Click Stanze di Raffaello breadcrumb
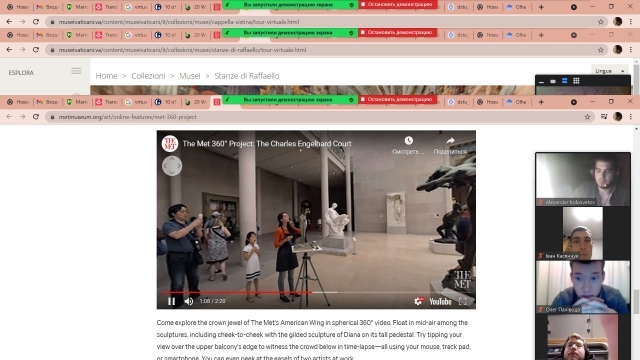 [247, 76]
